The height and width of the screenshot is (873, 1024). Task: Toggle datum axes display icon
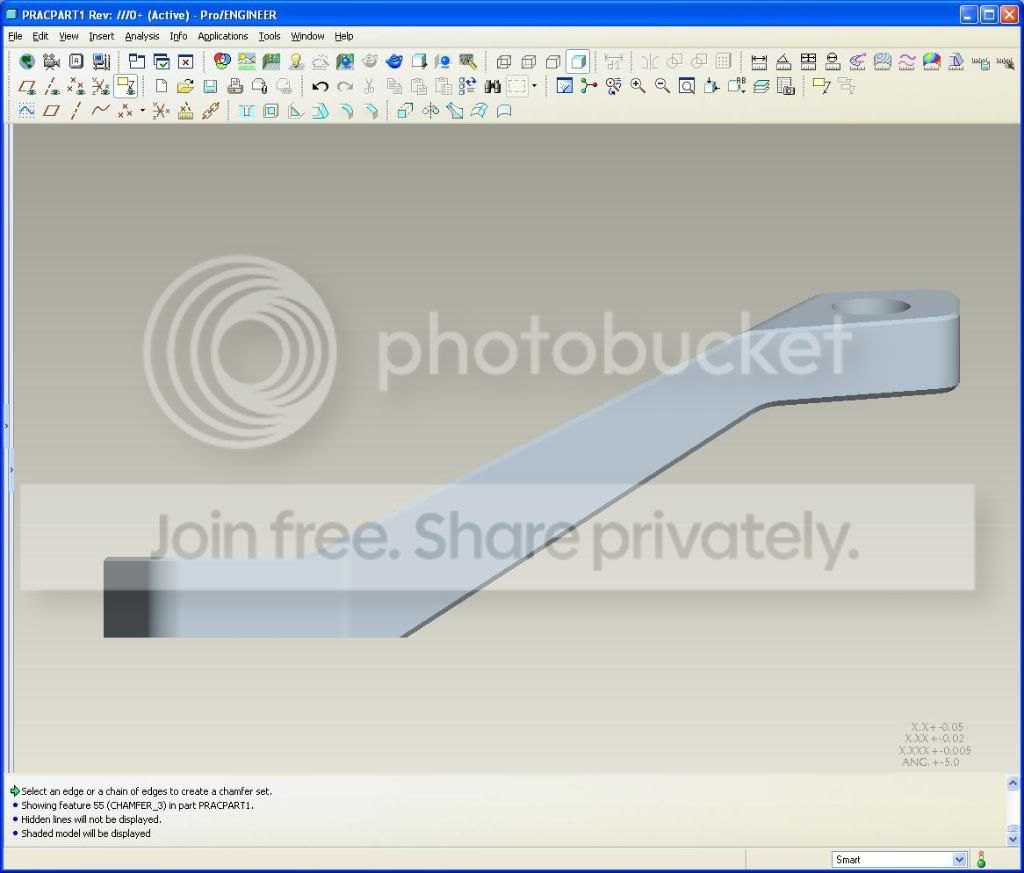pyautogui.click(x=52, y=86)
